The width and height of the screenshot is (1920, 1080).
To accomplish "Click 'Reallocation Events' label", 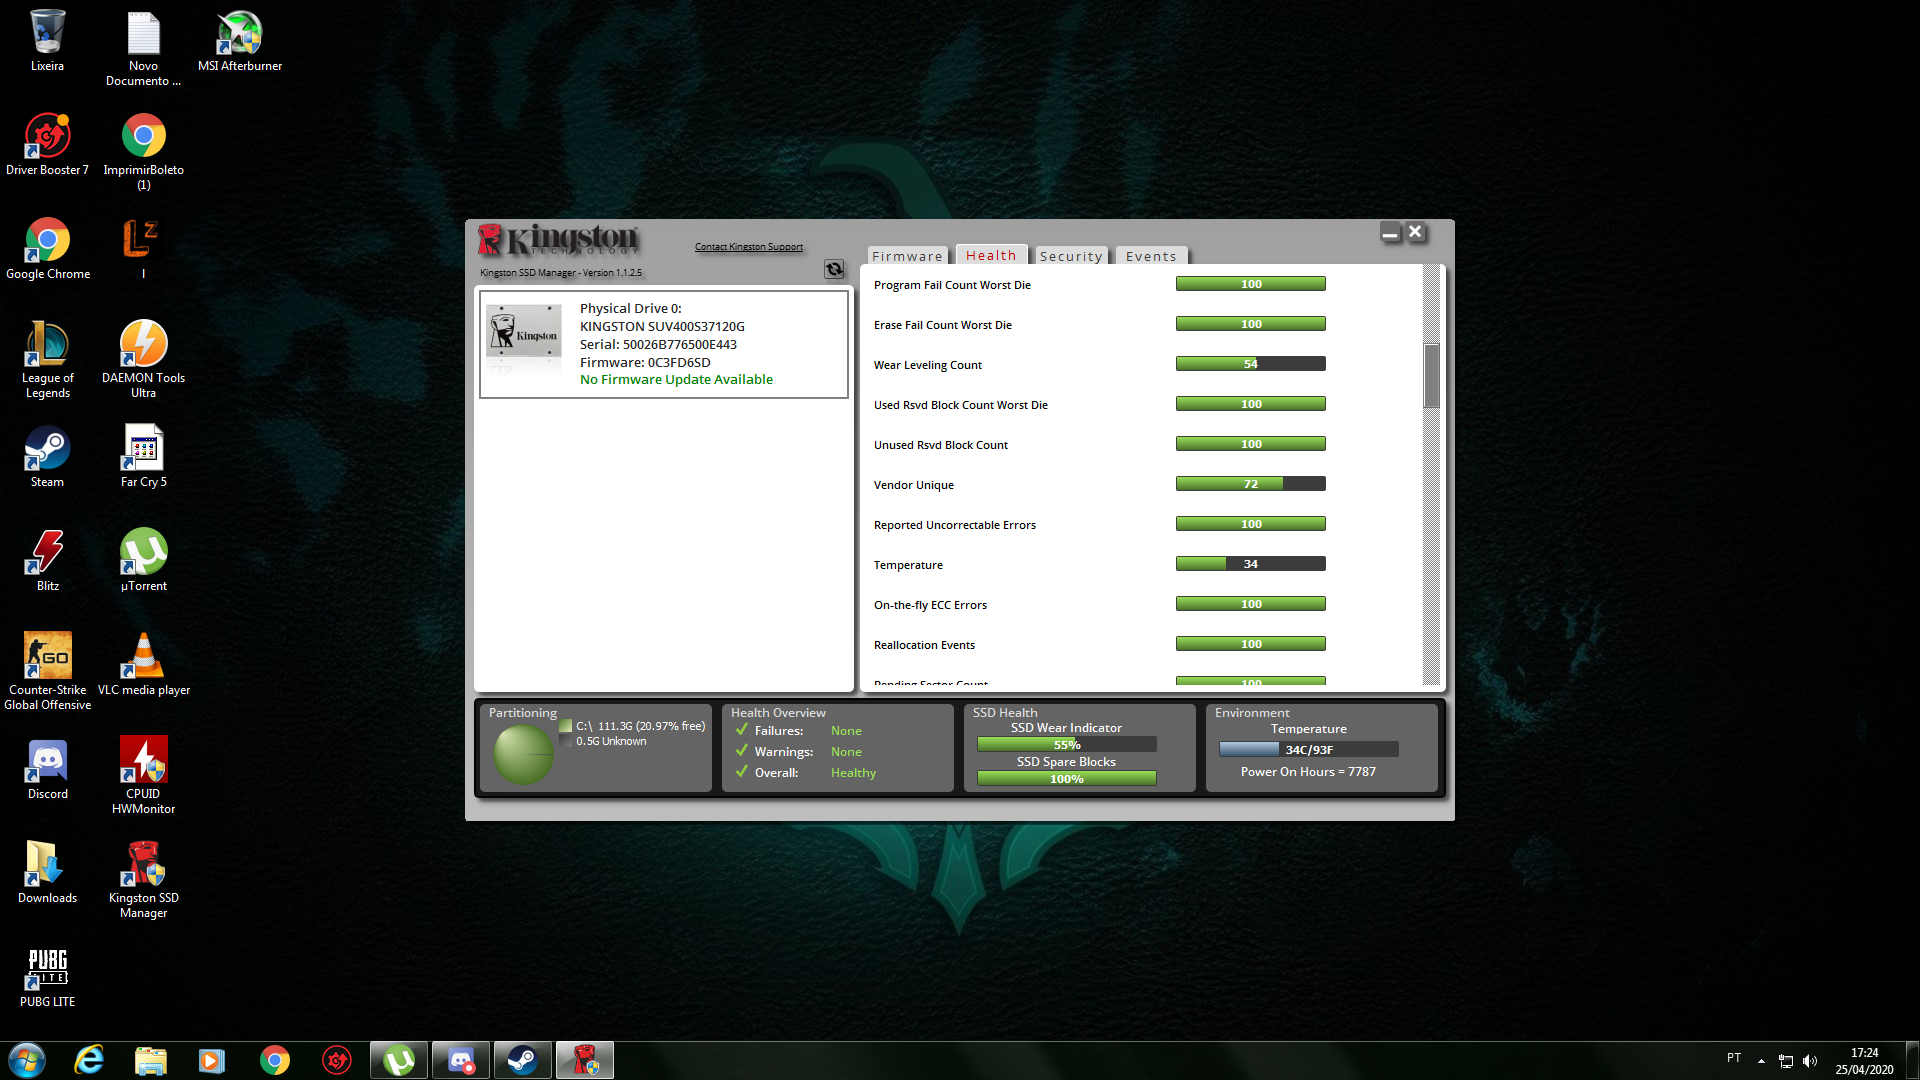I will (924, 645).
